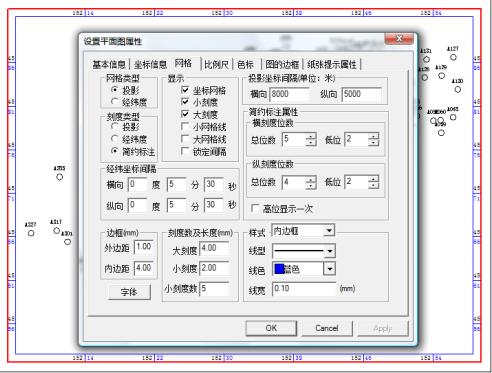Click the 线宽 input field
Screen dimensions: 492x373
pos(304,289)
